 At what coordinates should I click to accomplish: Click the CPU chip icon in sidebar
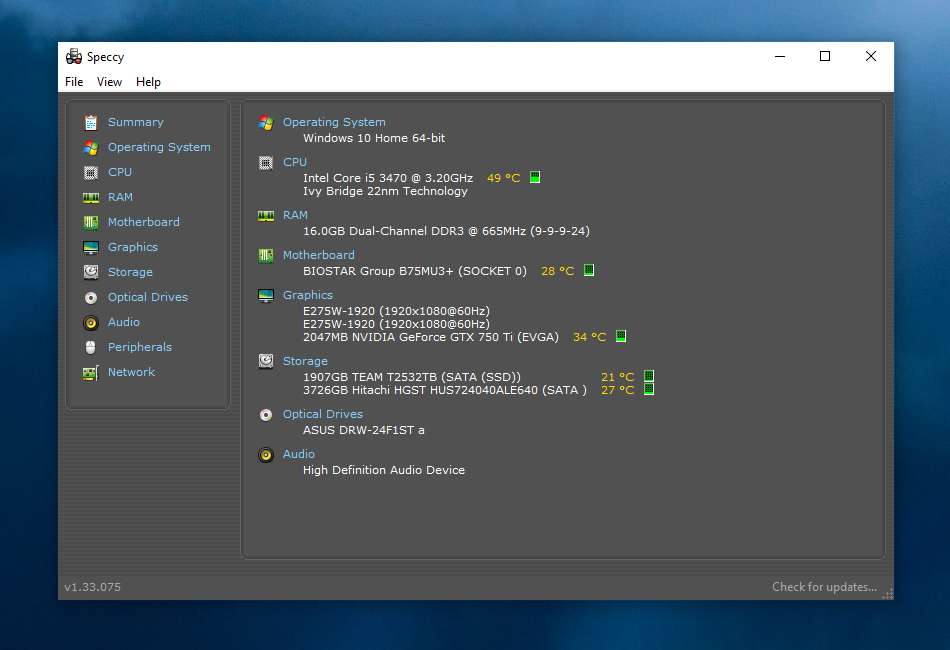[x=91, y=173]
